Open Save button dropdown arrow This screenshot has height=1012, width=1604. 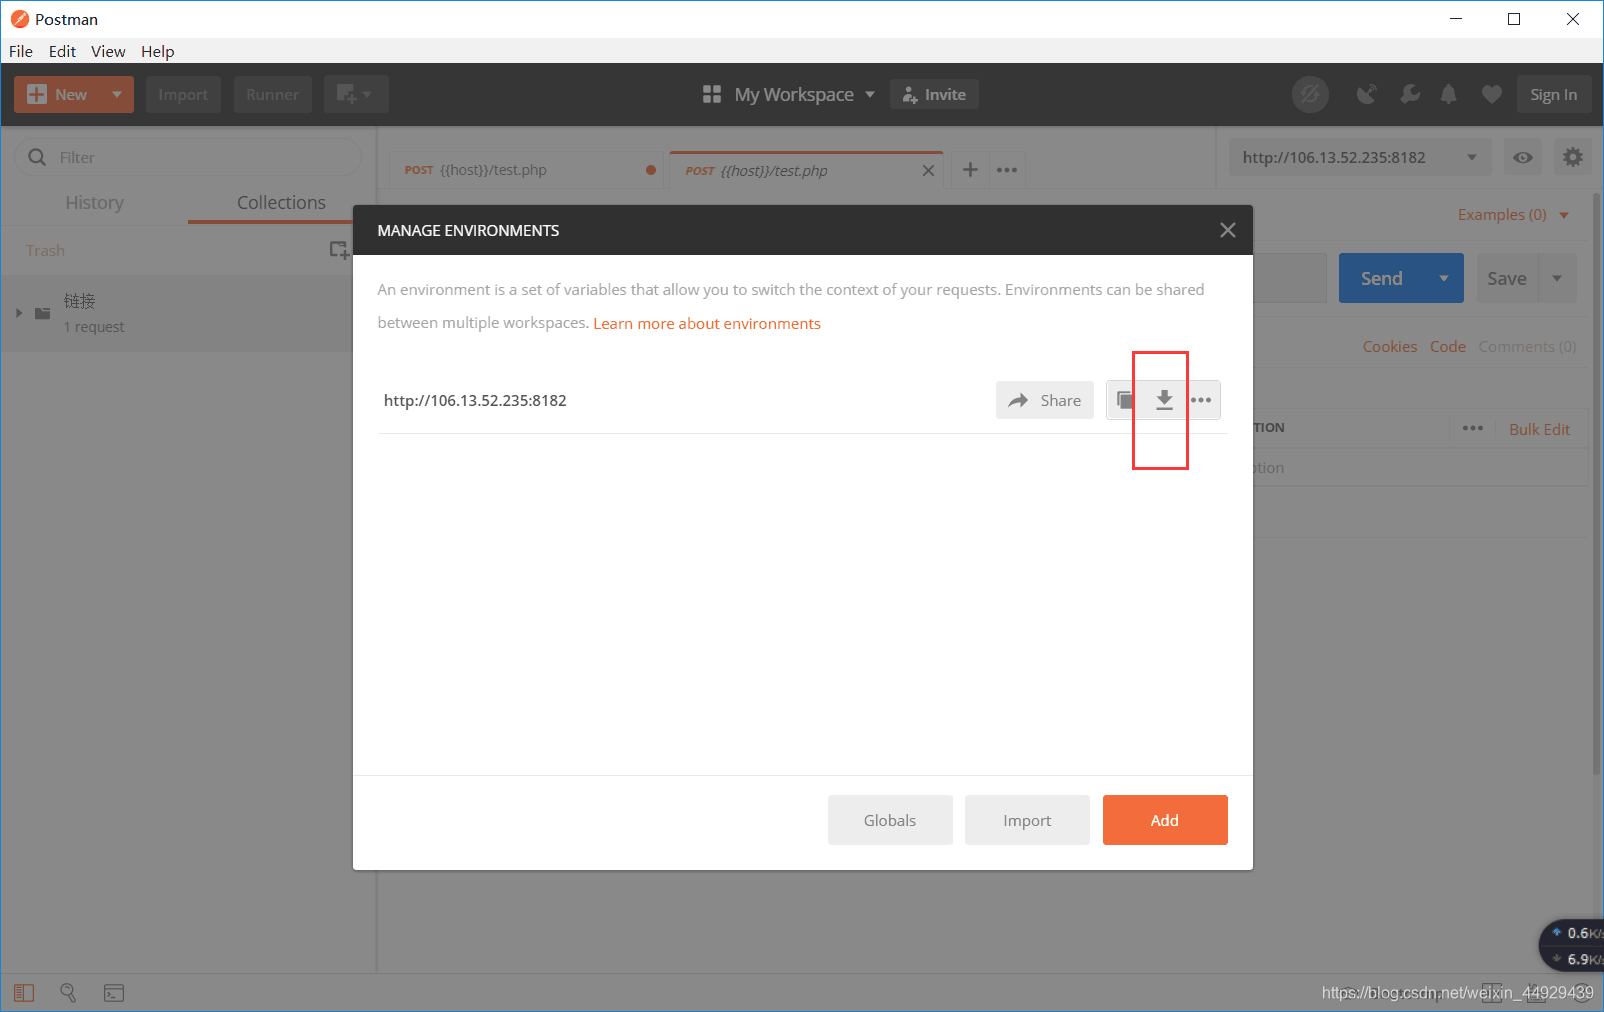[1557, 278]
